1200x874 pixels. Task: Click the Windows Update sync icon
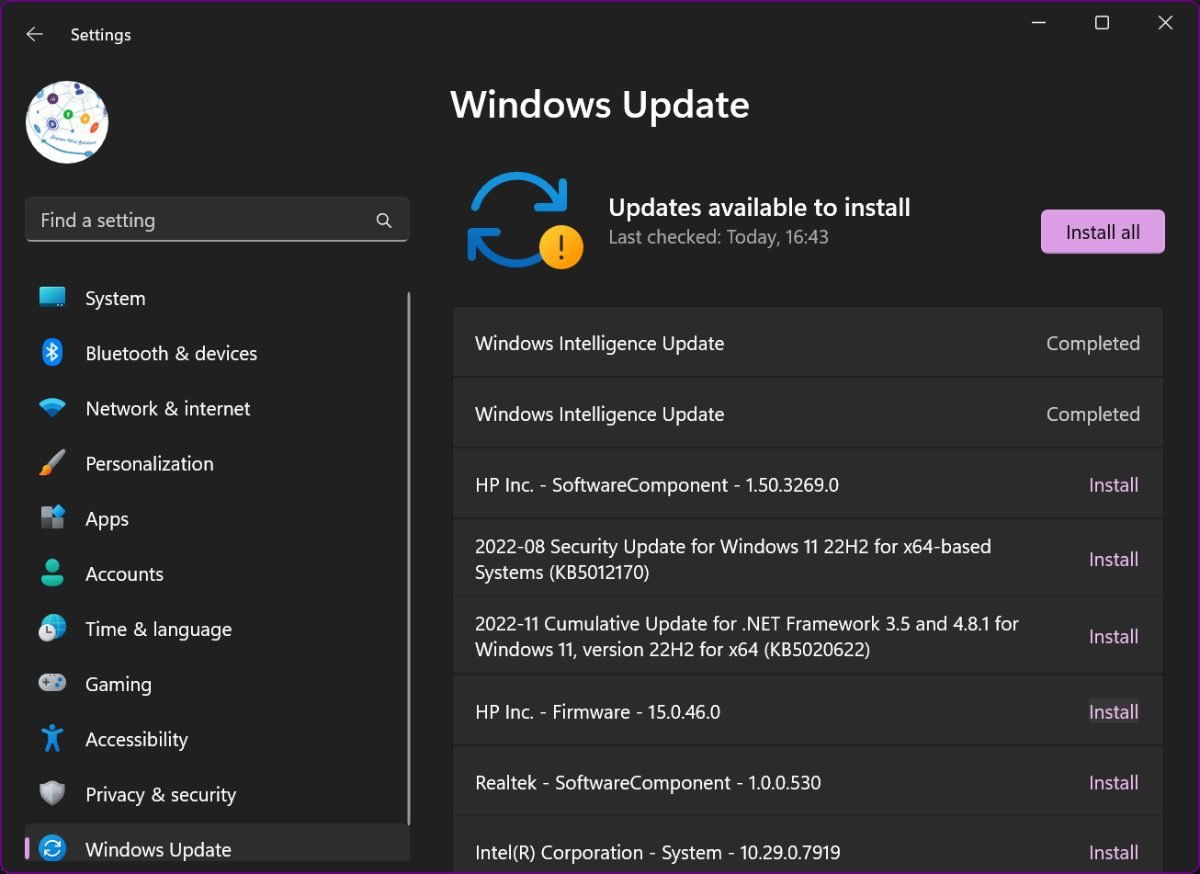(52, 848)
